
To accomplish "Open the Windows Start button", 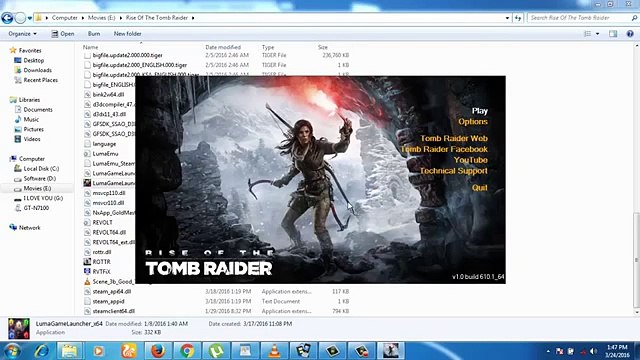I will (x=13, y=351).
